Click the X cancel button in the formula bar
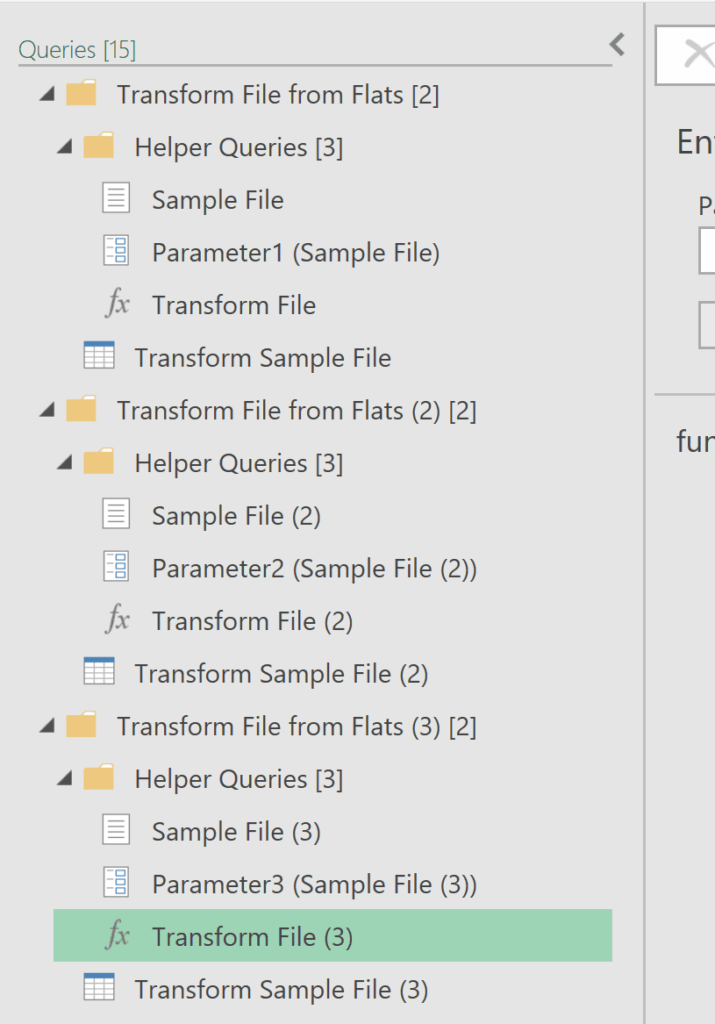Image resolution: width=715 pixels, height=1024 pixels. click(695, 54)
